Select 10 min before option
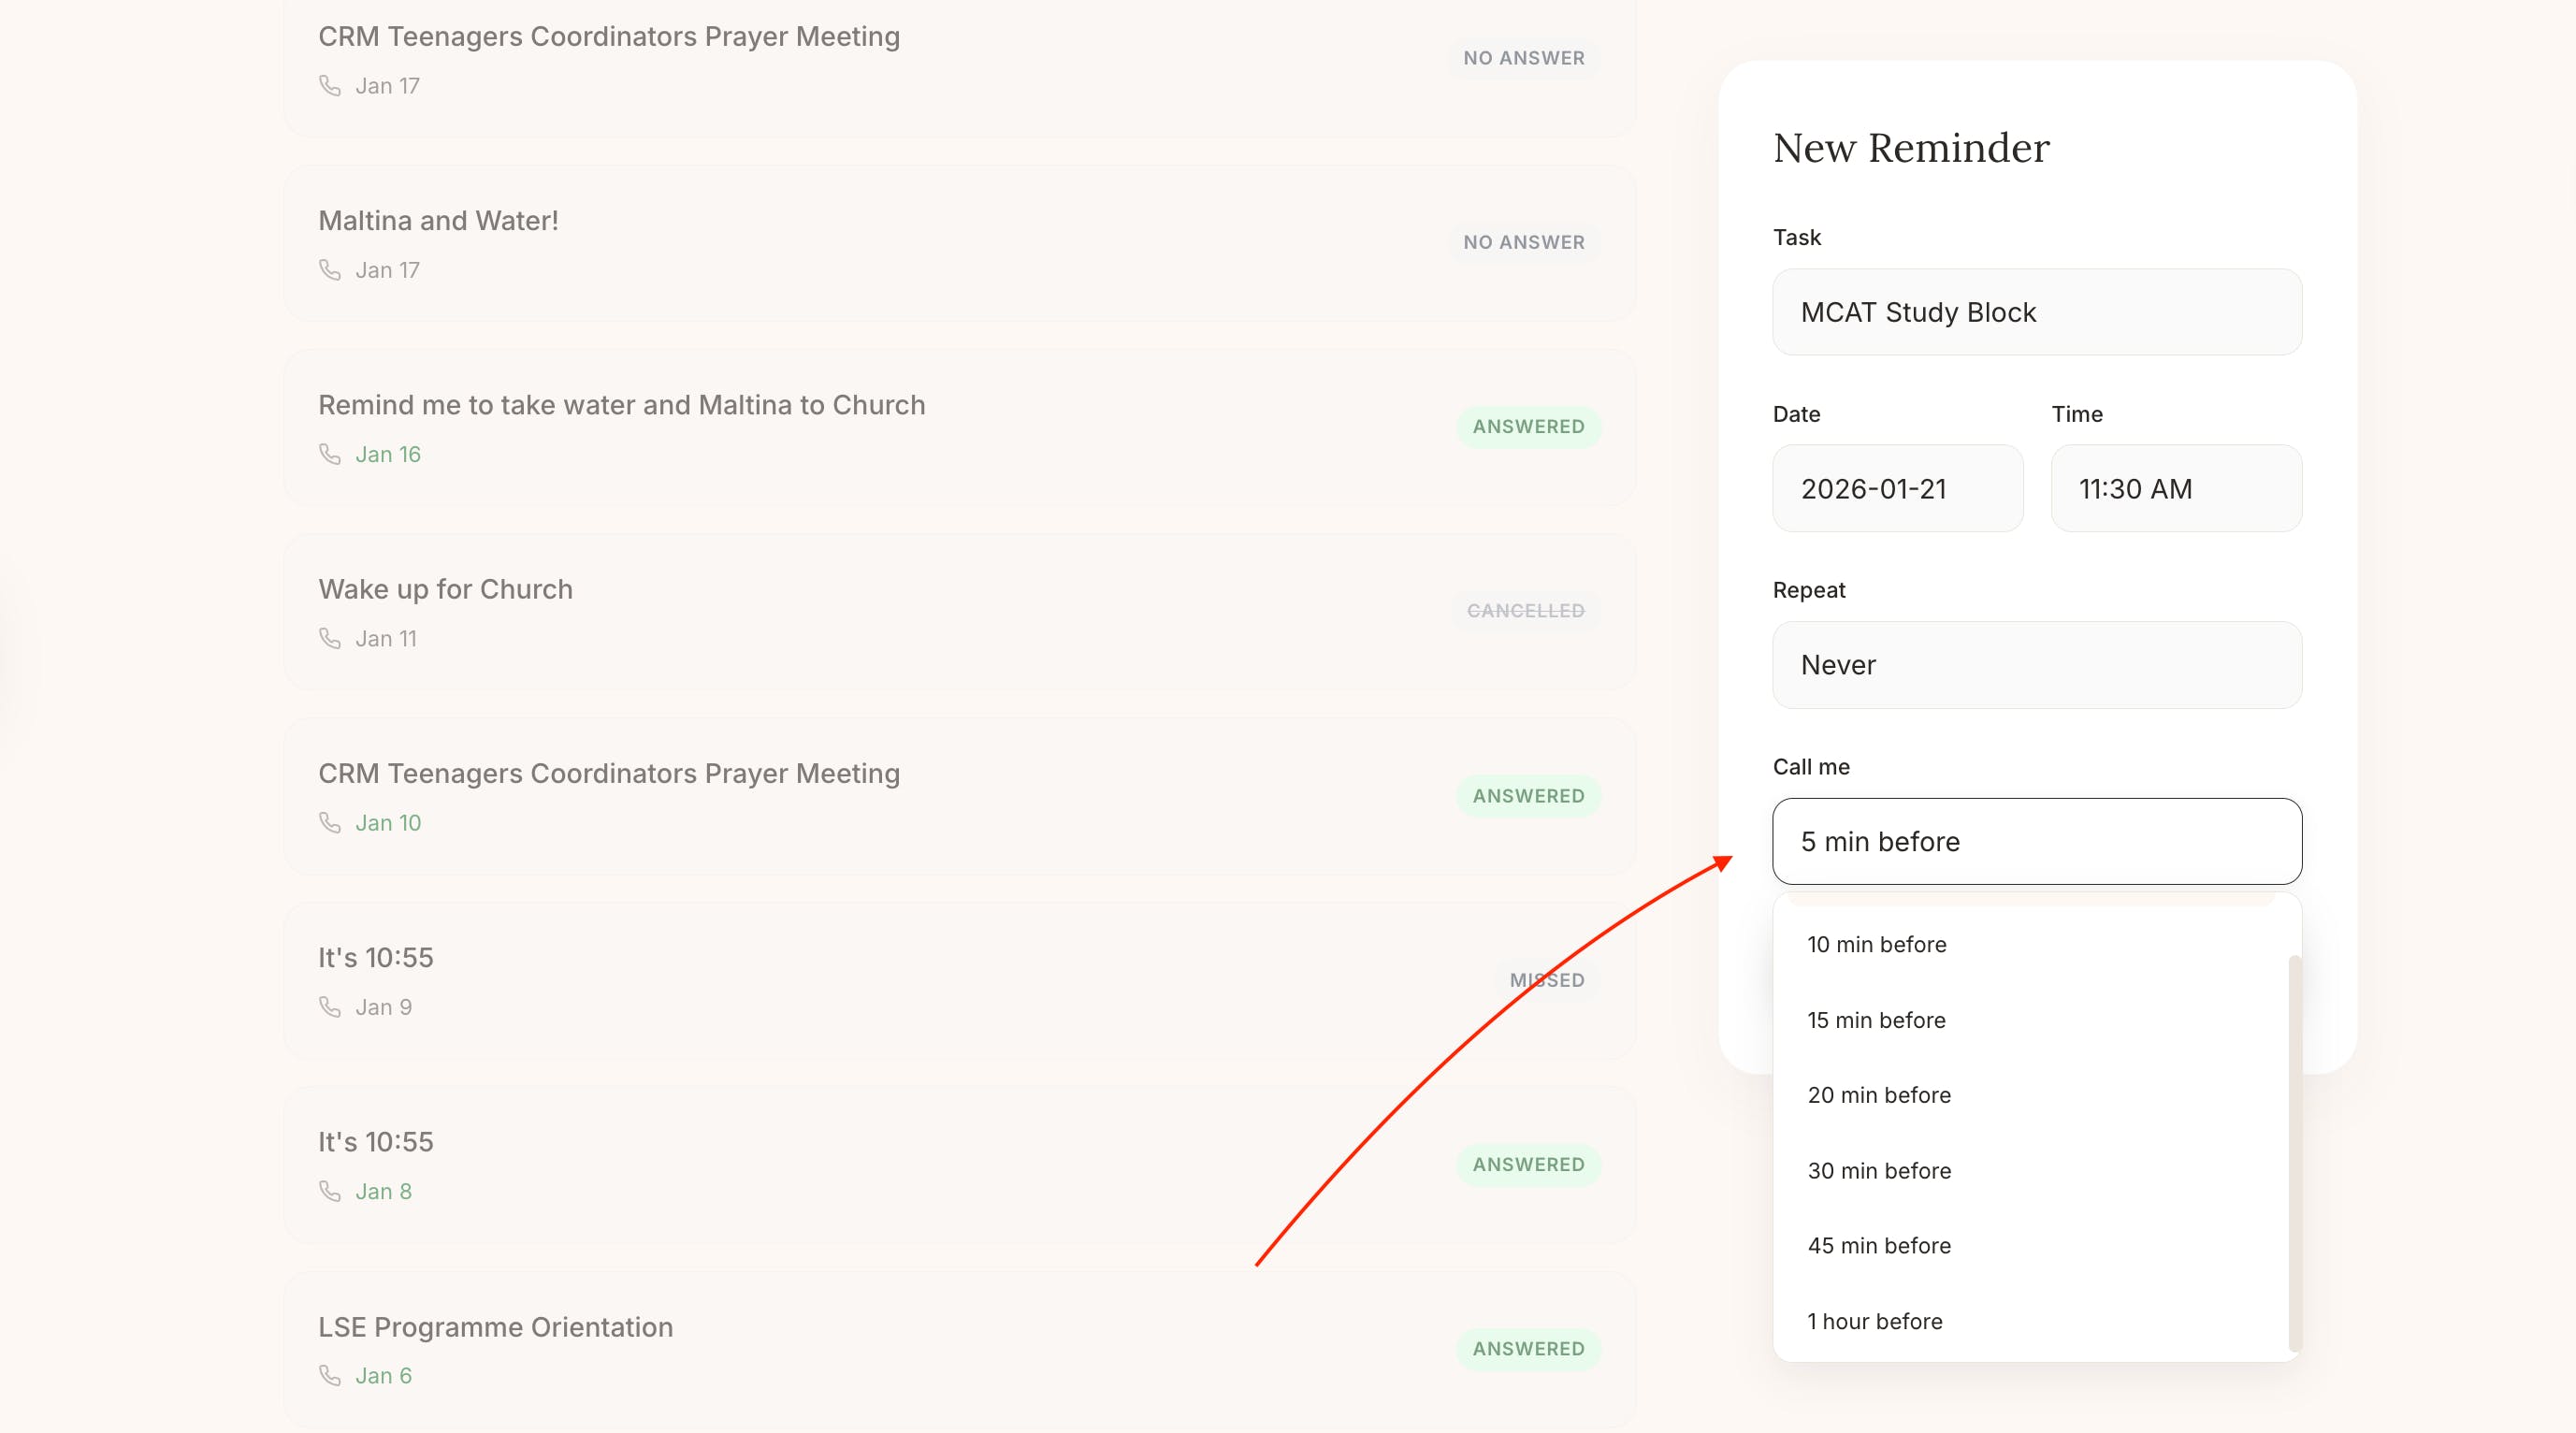Image resolution: width=2576 pixels, height=1433 pixels. pyautogui.click(x=1876, y=944)
